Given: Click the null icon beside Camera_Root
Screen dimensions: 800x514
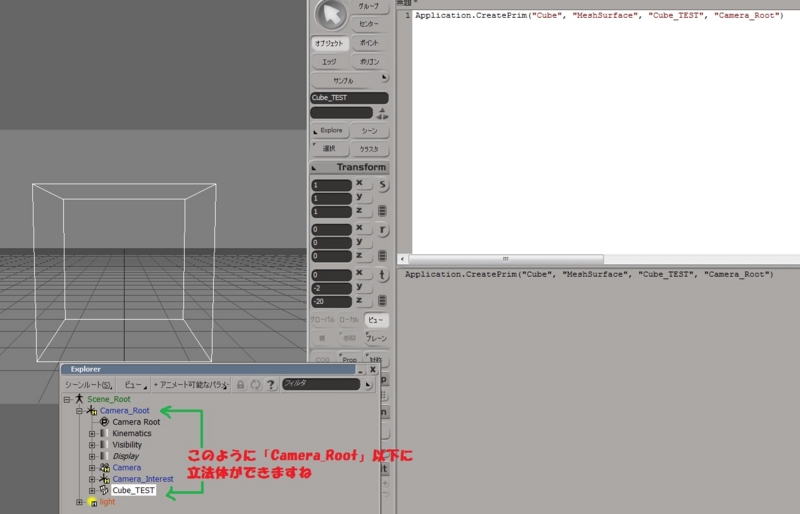Looking at the screenshot, I should (92, 410).
